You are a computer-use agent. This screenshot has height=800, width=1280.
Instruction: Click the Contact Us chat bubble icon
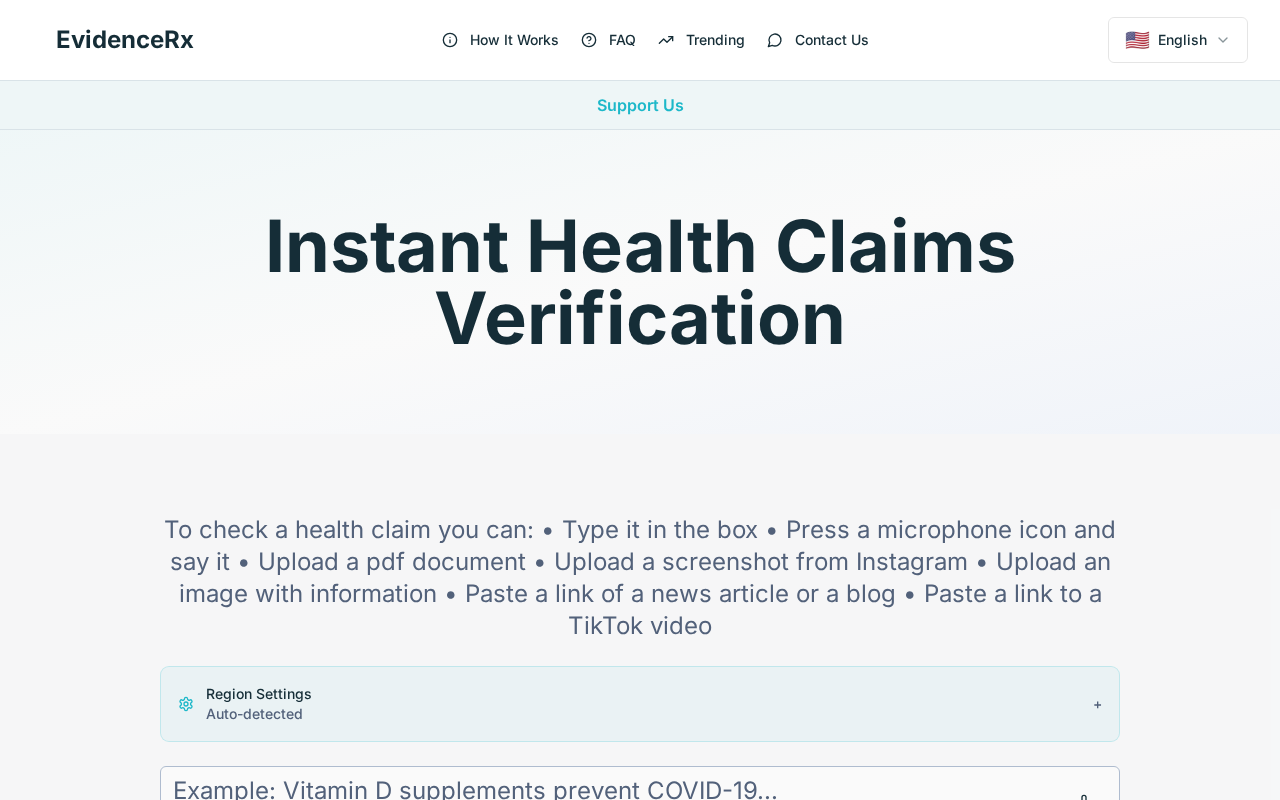pos(775,40)
